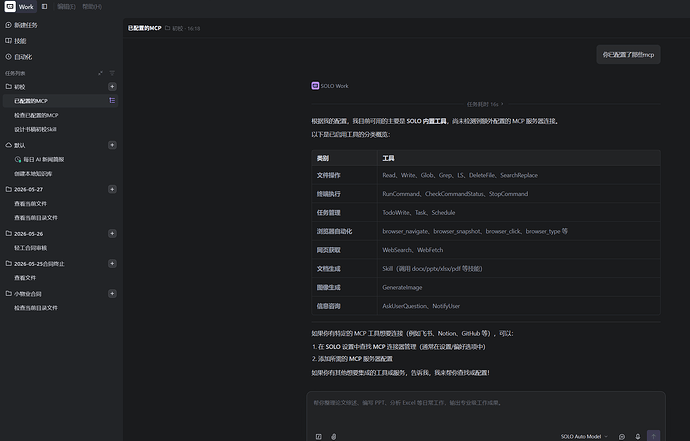Click the chat bubble icon near the model selector

point(622,437)
